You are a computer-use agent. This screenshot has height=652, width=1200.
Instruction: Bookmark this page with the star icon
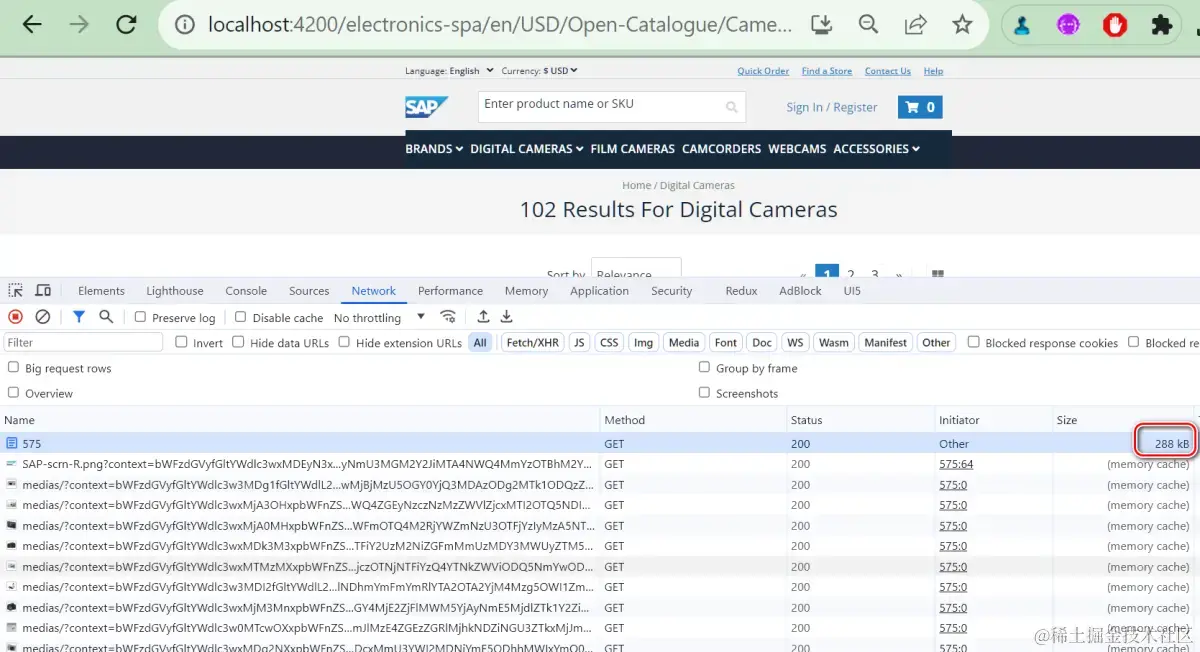coord(962,25)
